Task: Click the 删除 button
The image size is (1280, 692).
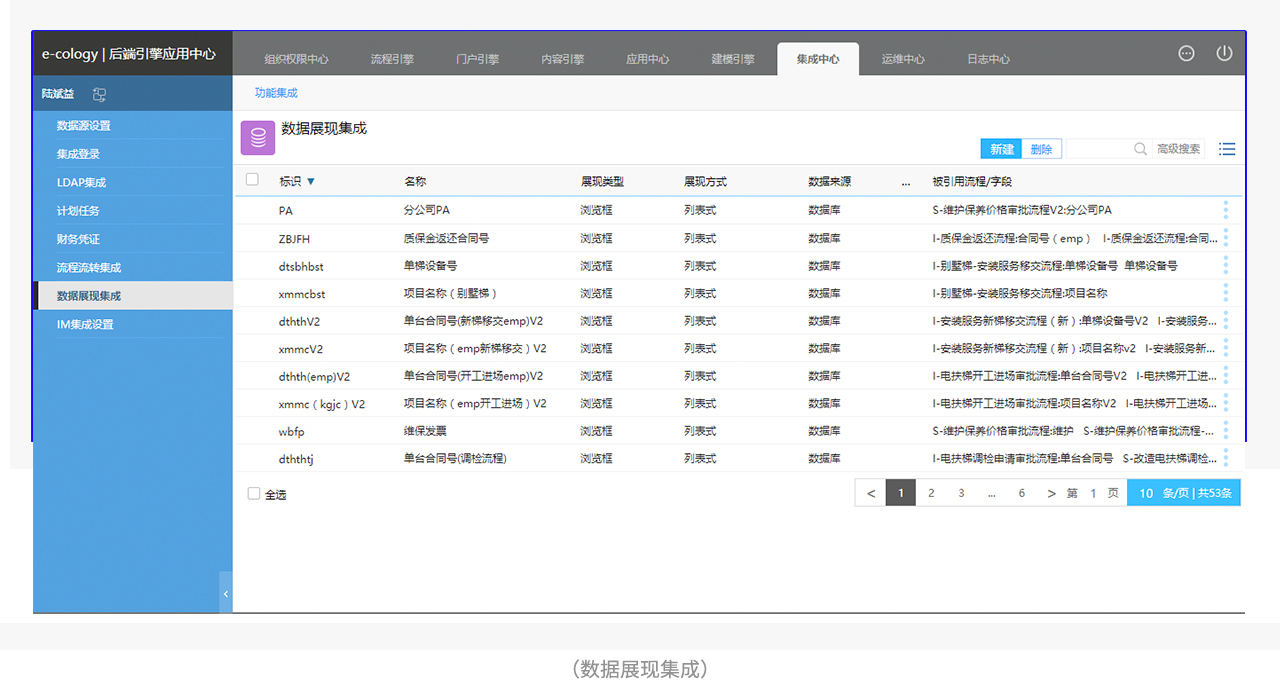Action: coord(1042,149)
